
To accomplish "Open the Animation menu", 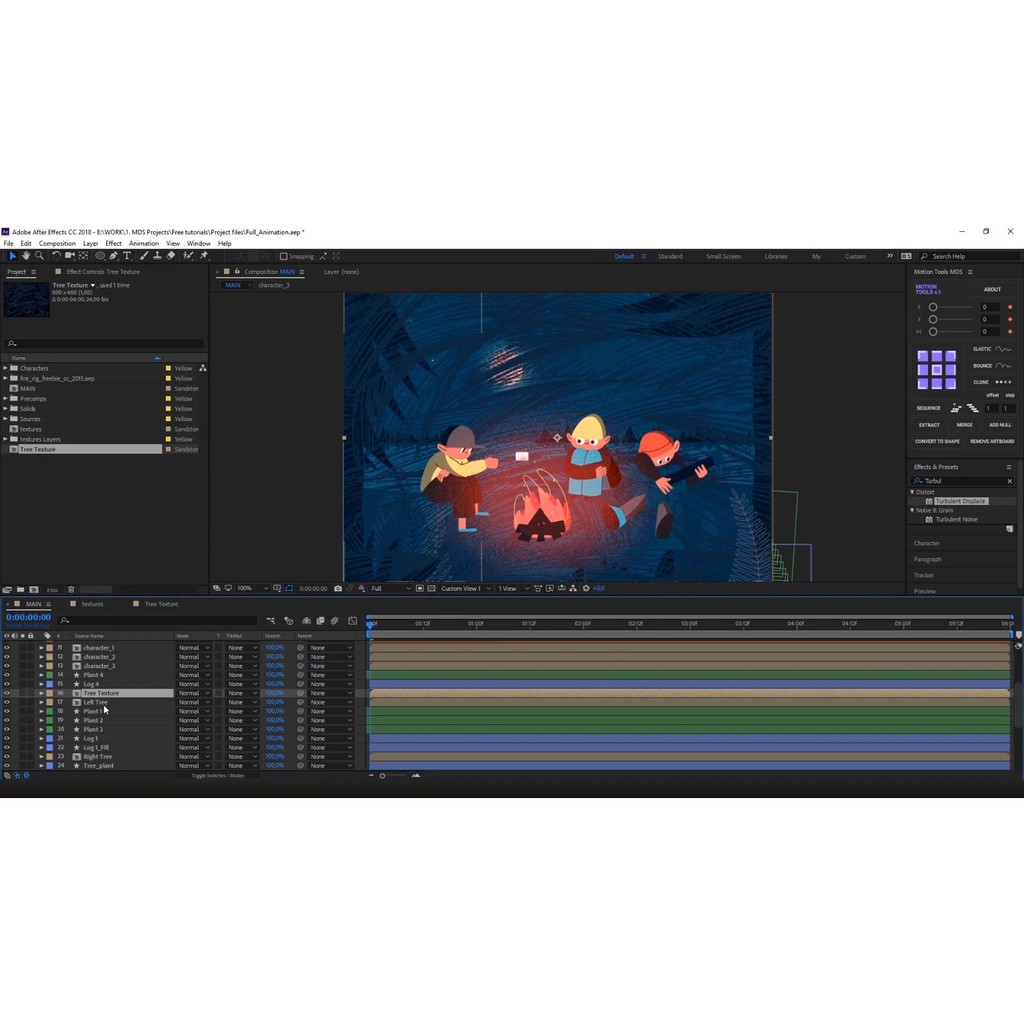I will pos(143,243).
